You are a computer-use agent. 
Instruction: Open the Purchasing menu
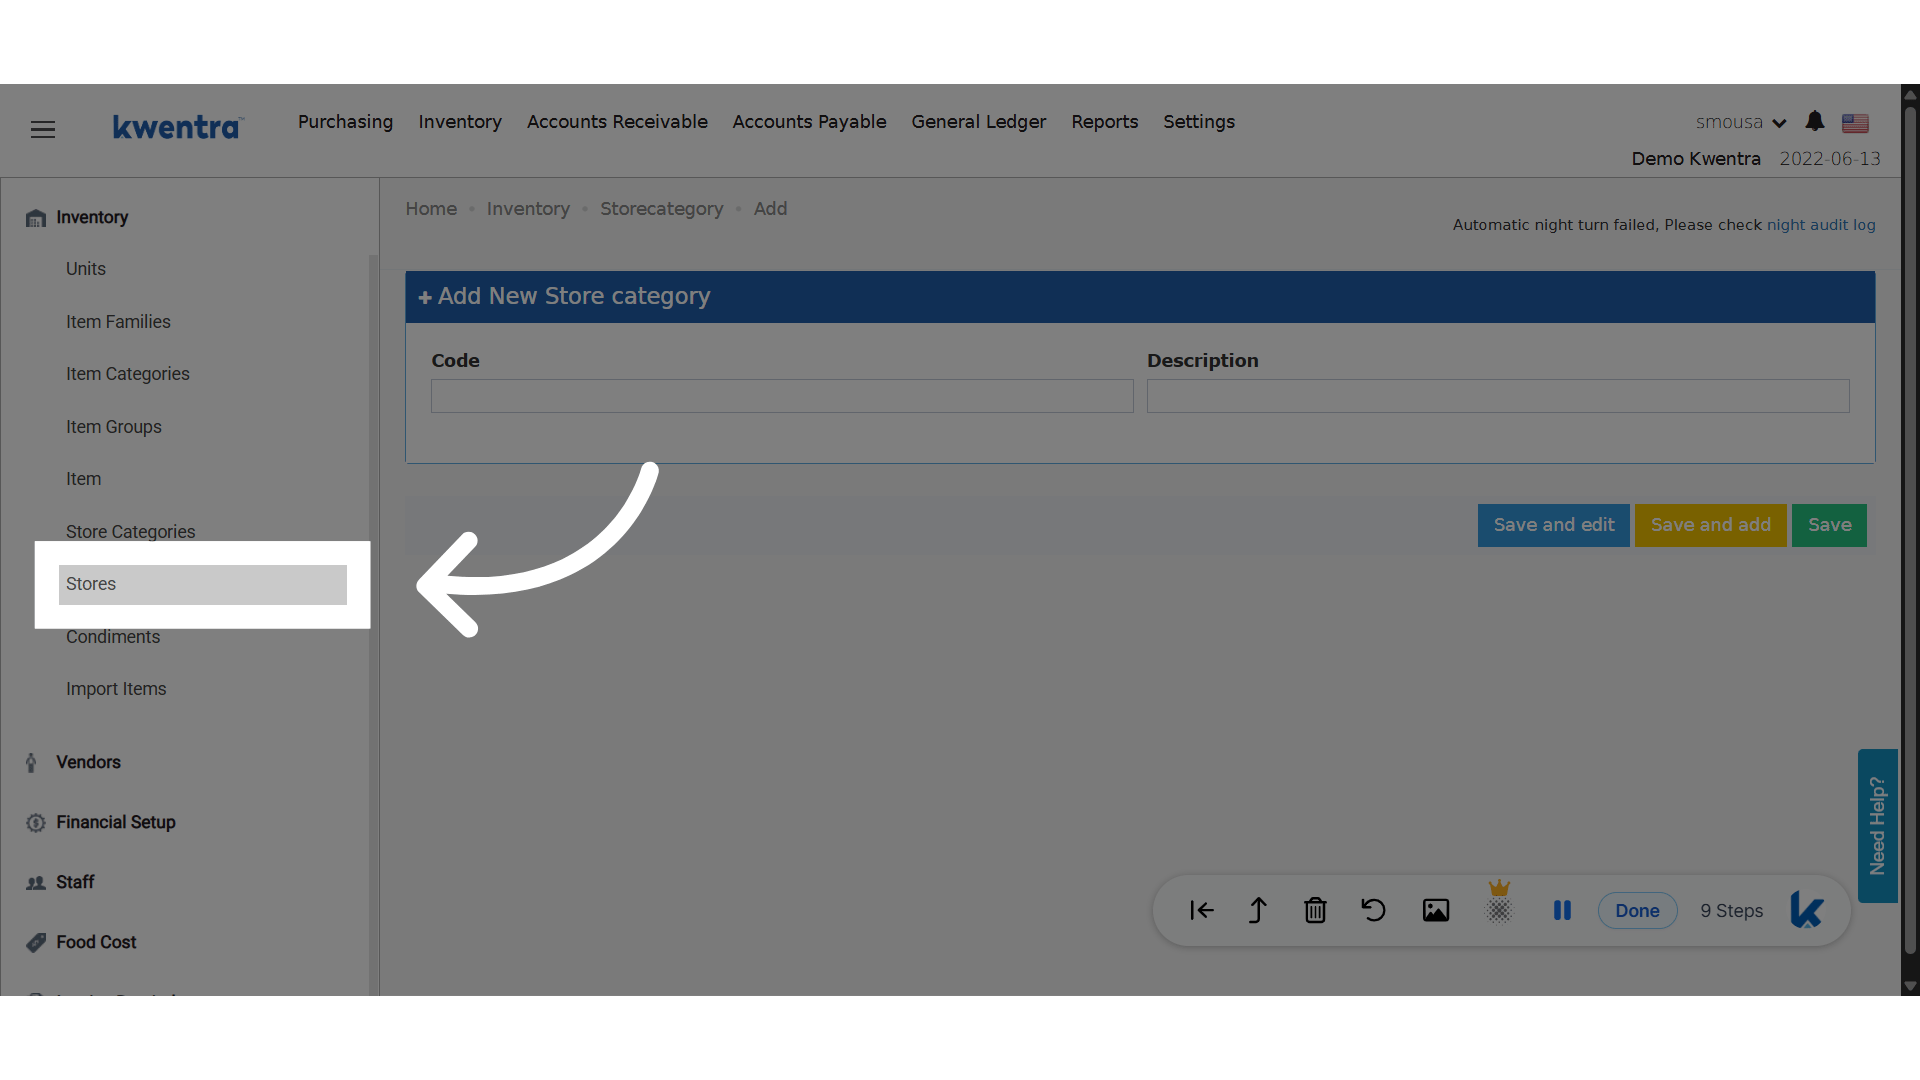(345, 122)
